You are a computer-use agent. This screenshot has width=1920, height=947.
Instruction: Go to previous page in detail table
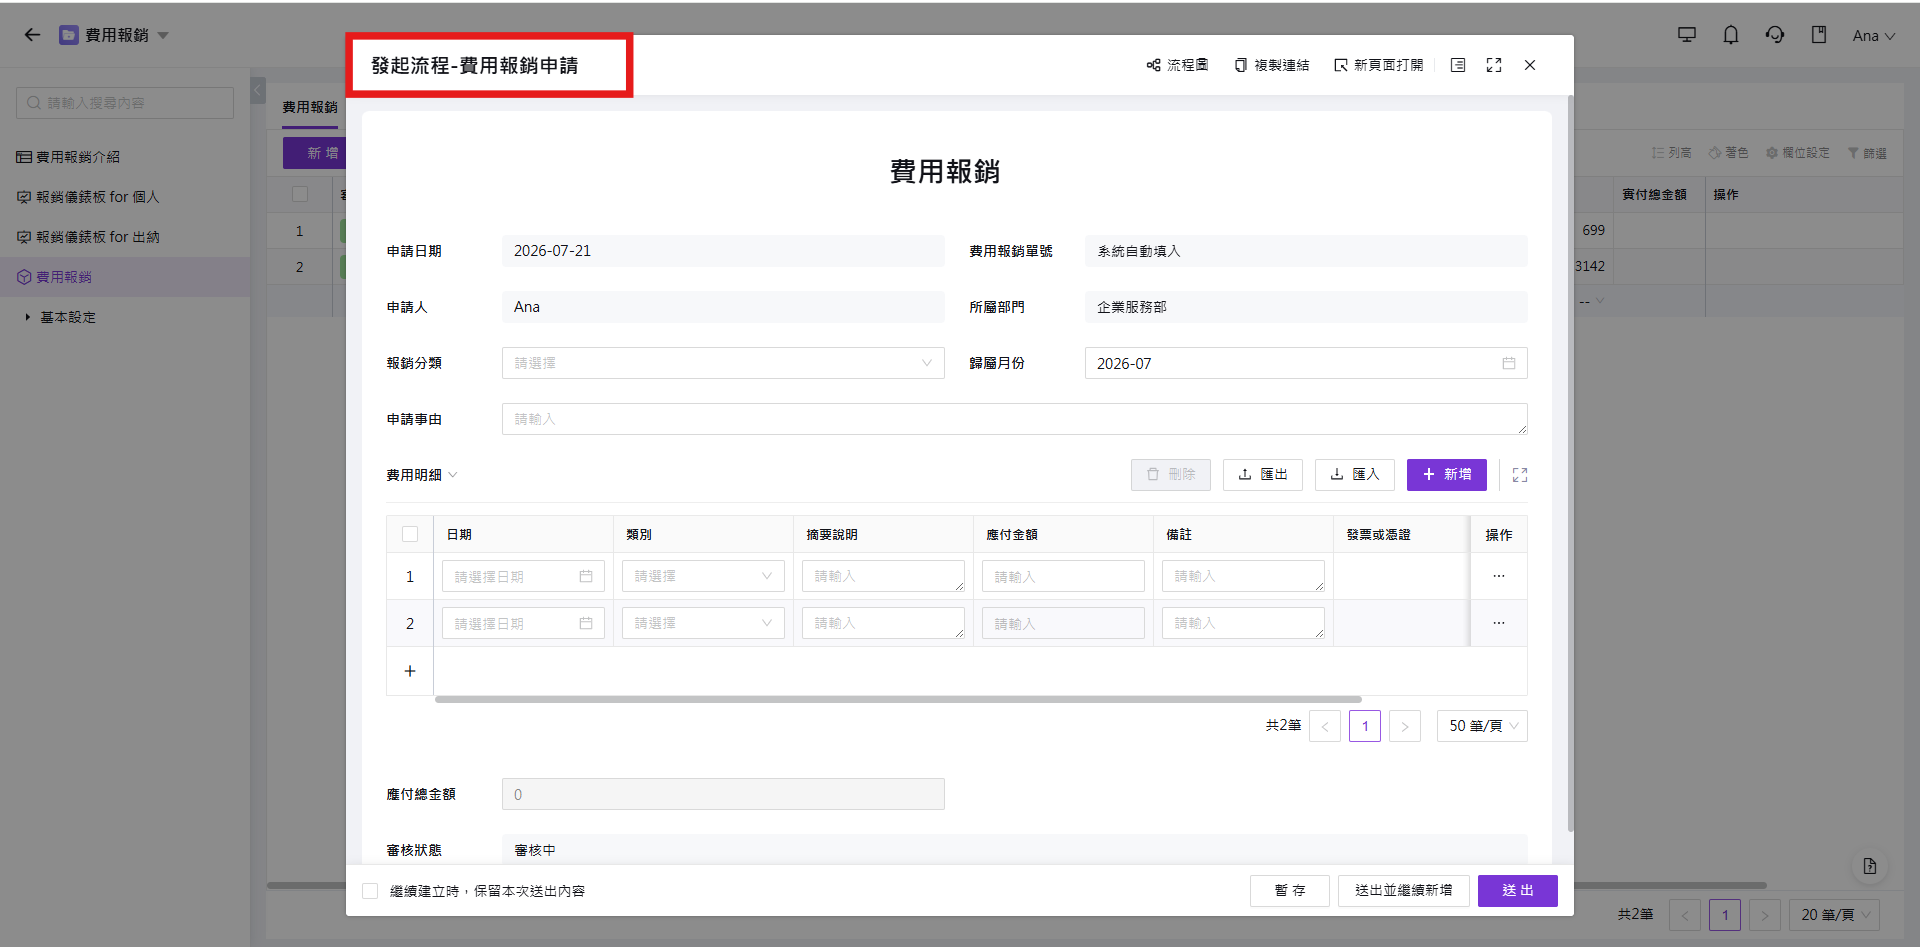1325,726
